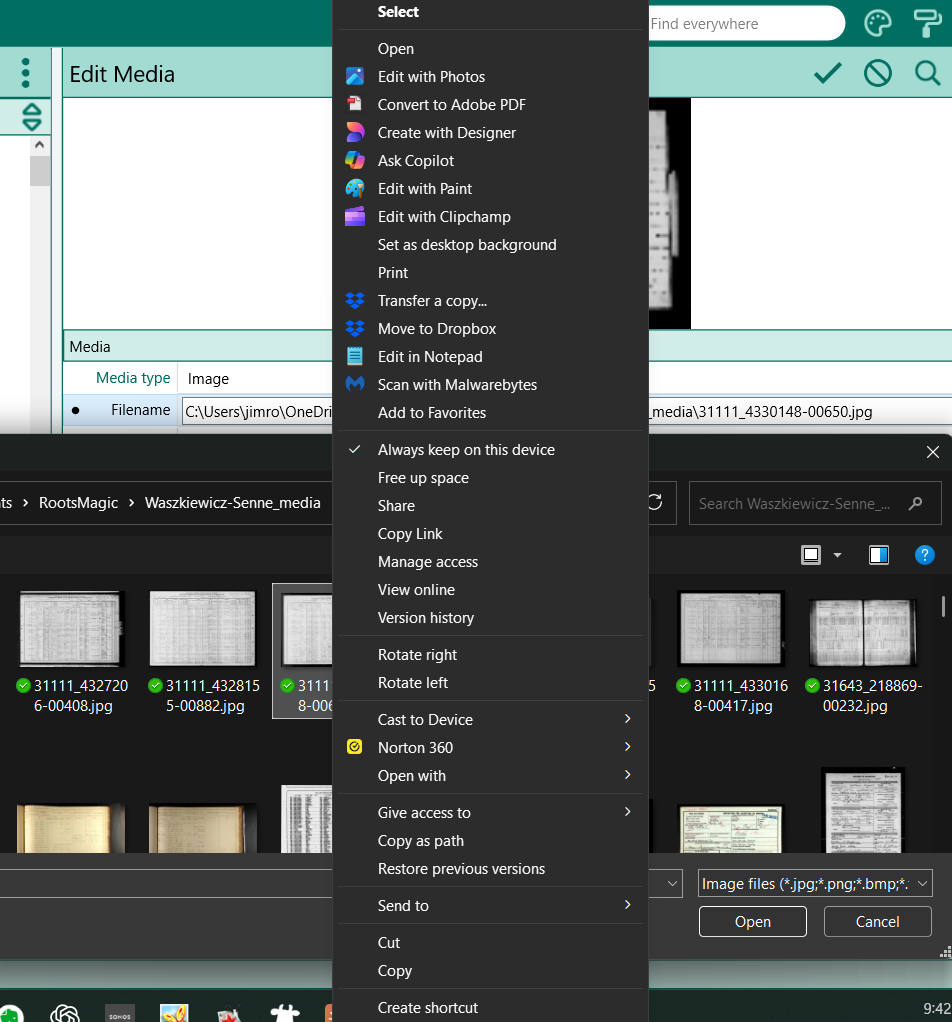Image resolution: width=952 pixels, height=1022 pixels.
Task: Toggle the preview pane button
Action: pos(878,555)
